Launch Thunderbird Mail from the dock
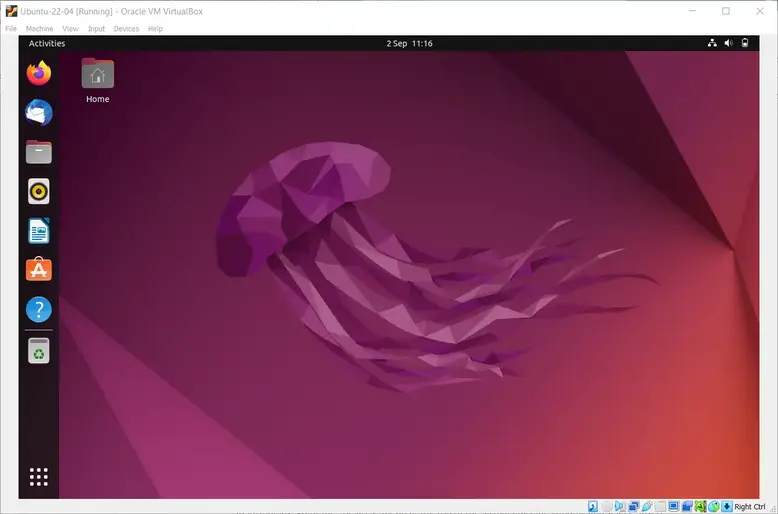 [x=39, y=112]
